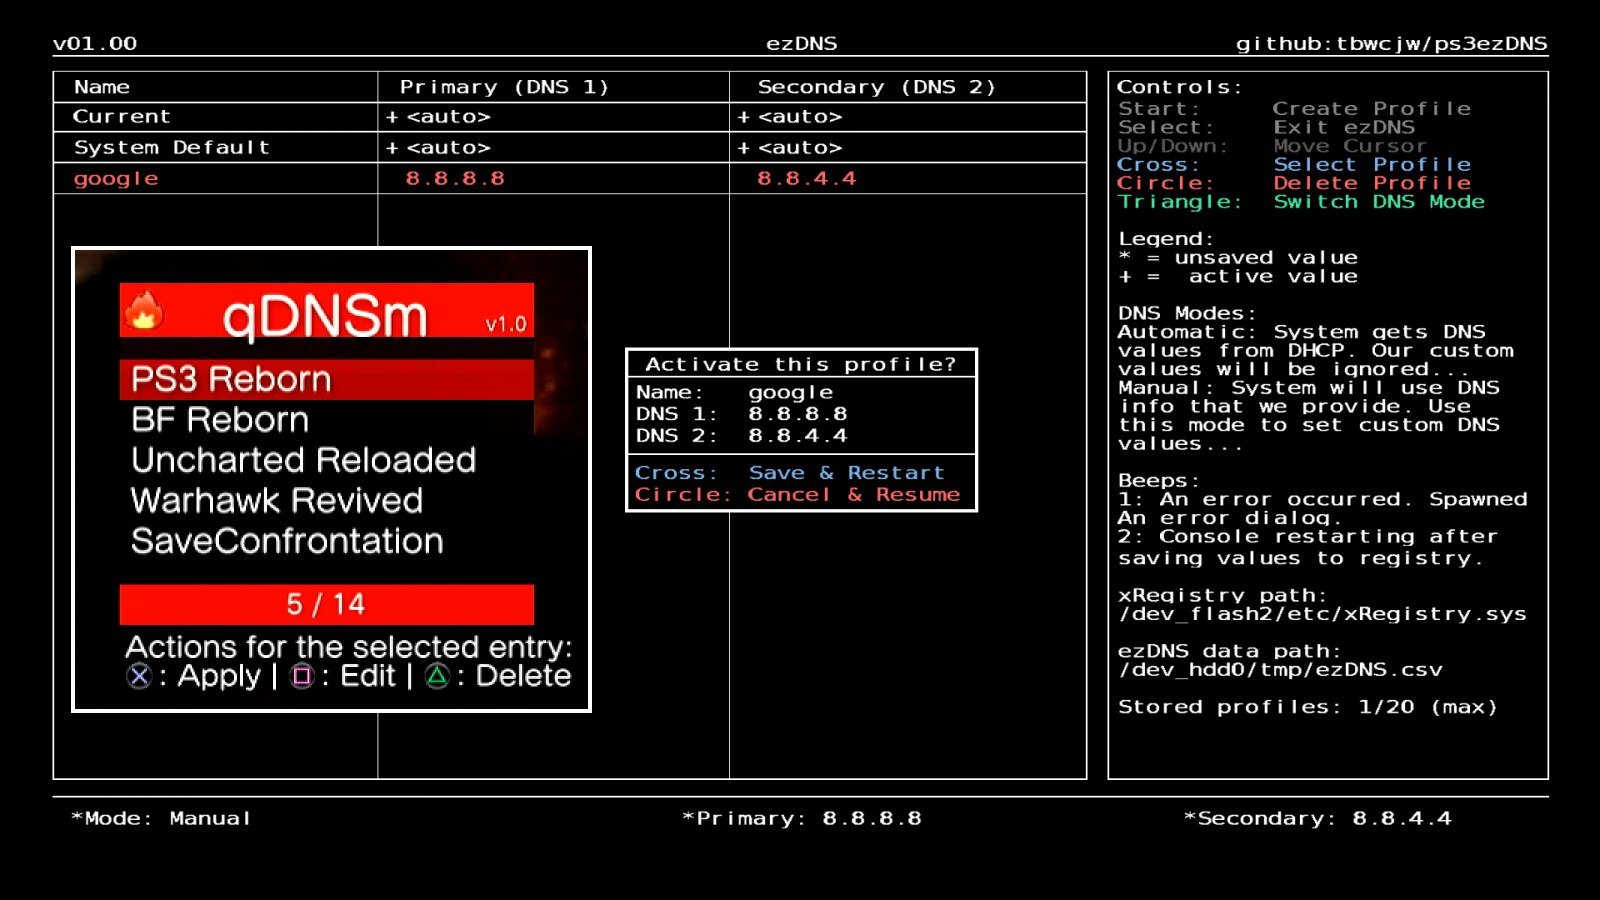Image resolution: width=1600 pixels, height=900 pixels.
Task: Click the Current row name cell
Action: (x=121, y=116)
